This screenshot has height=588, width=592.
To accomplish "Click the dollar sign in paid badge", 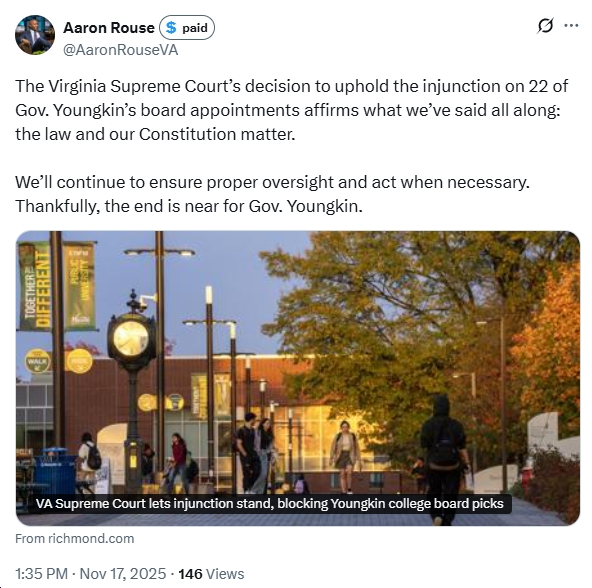I will tap(171, 28).
